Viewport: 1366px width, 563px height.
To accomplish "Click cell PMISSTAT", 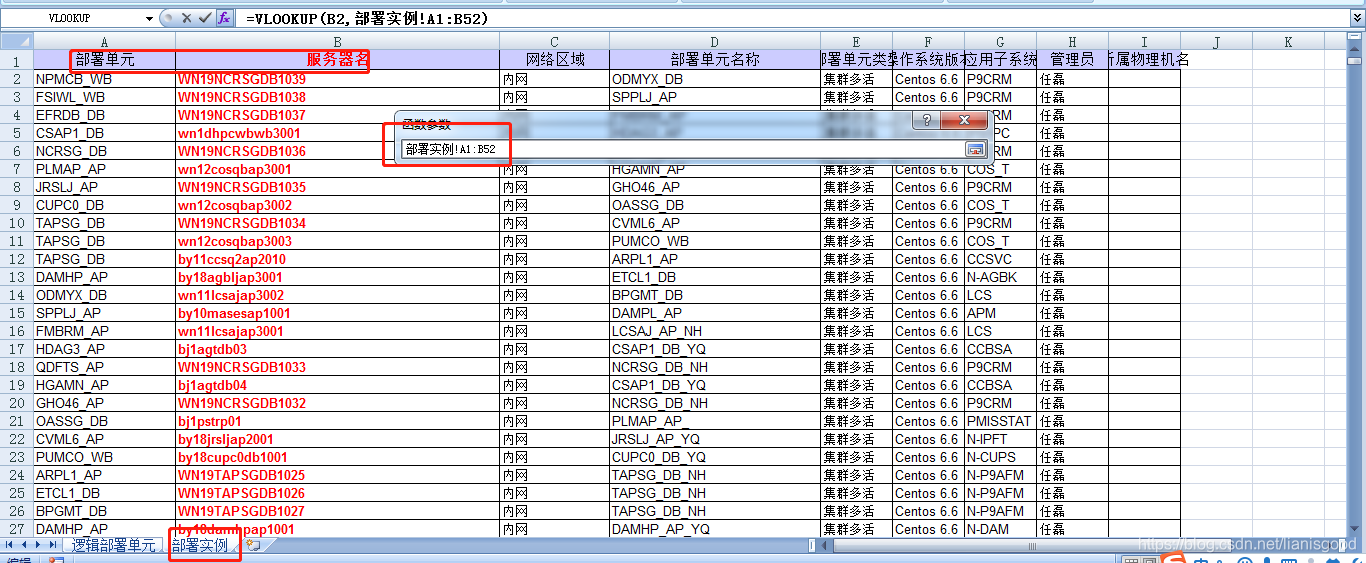I will point(999,421).
